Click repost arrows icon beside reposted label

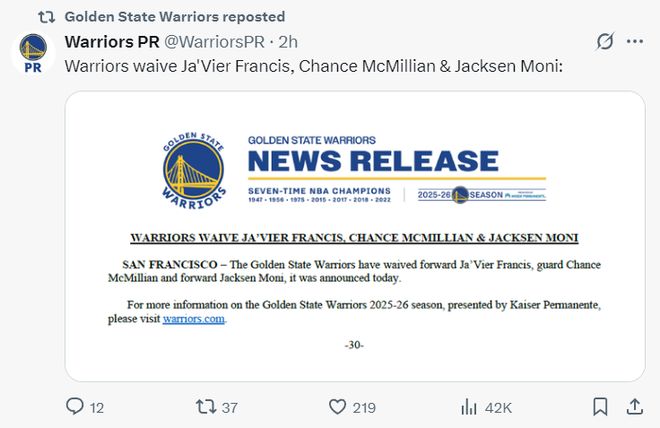(x=45, y=16)
